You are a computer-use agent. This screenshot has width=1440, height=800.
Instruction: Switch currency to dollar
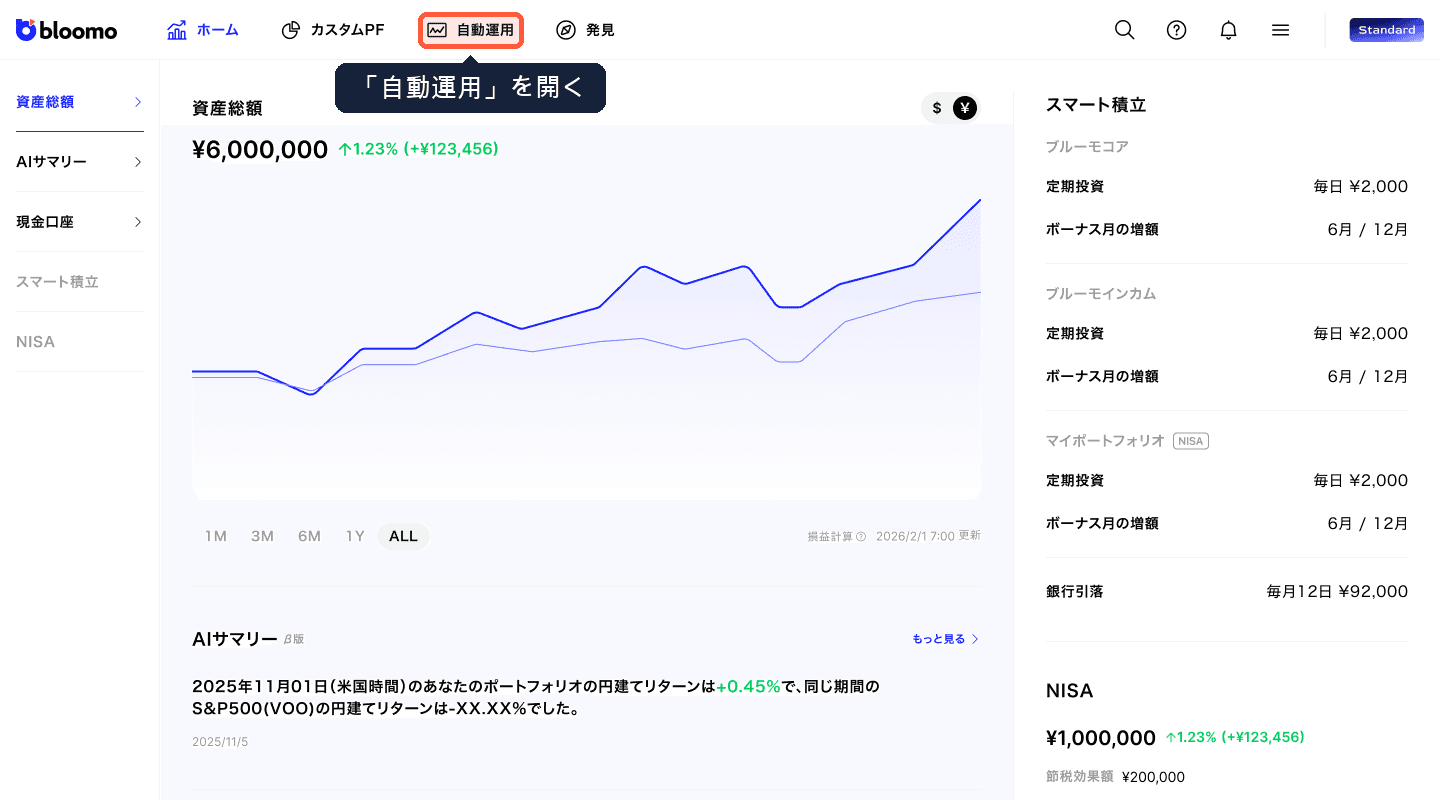point(937,108)
